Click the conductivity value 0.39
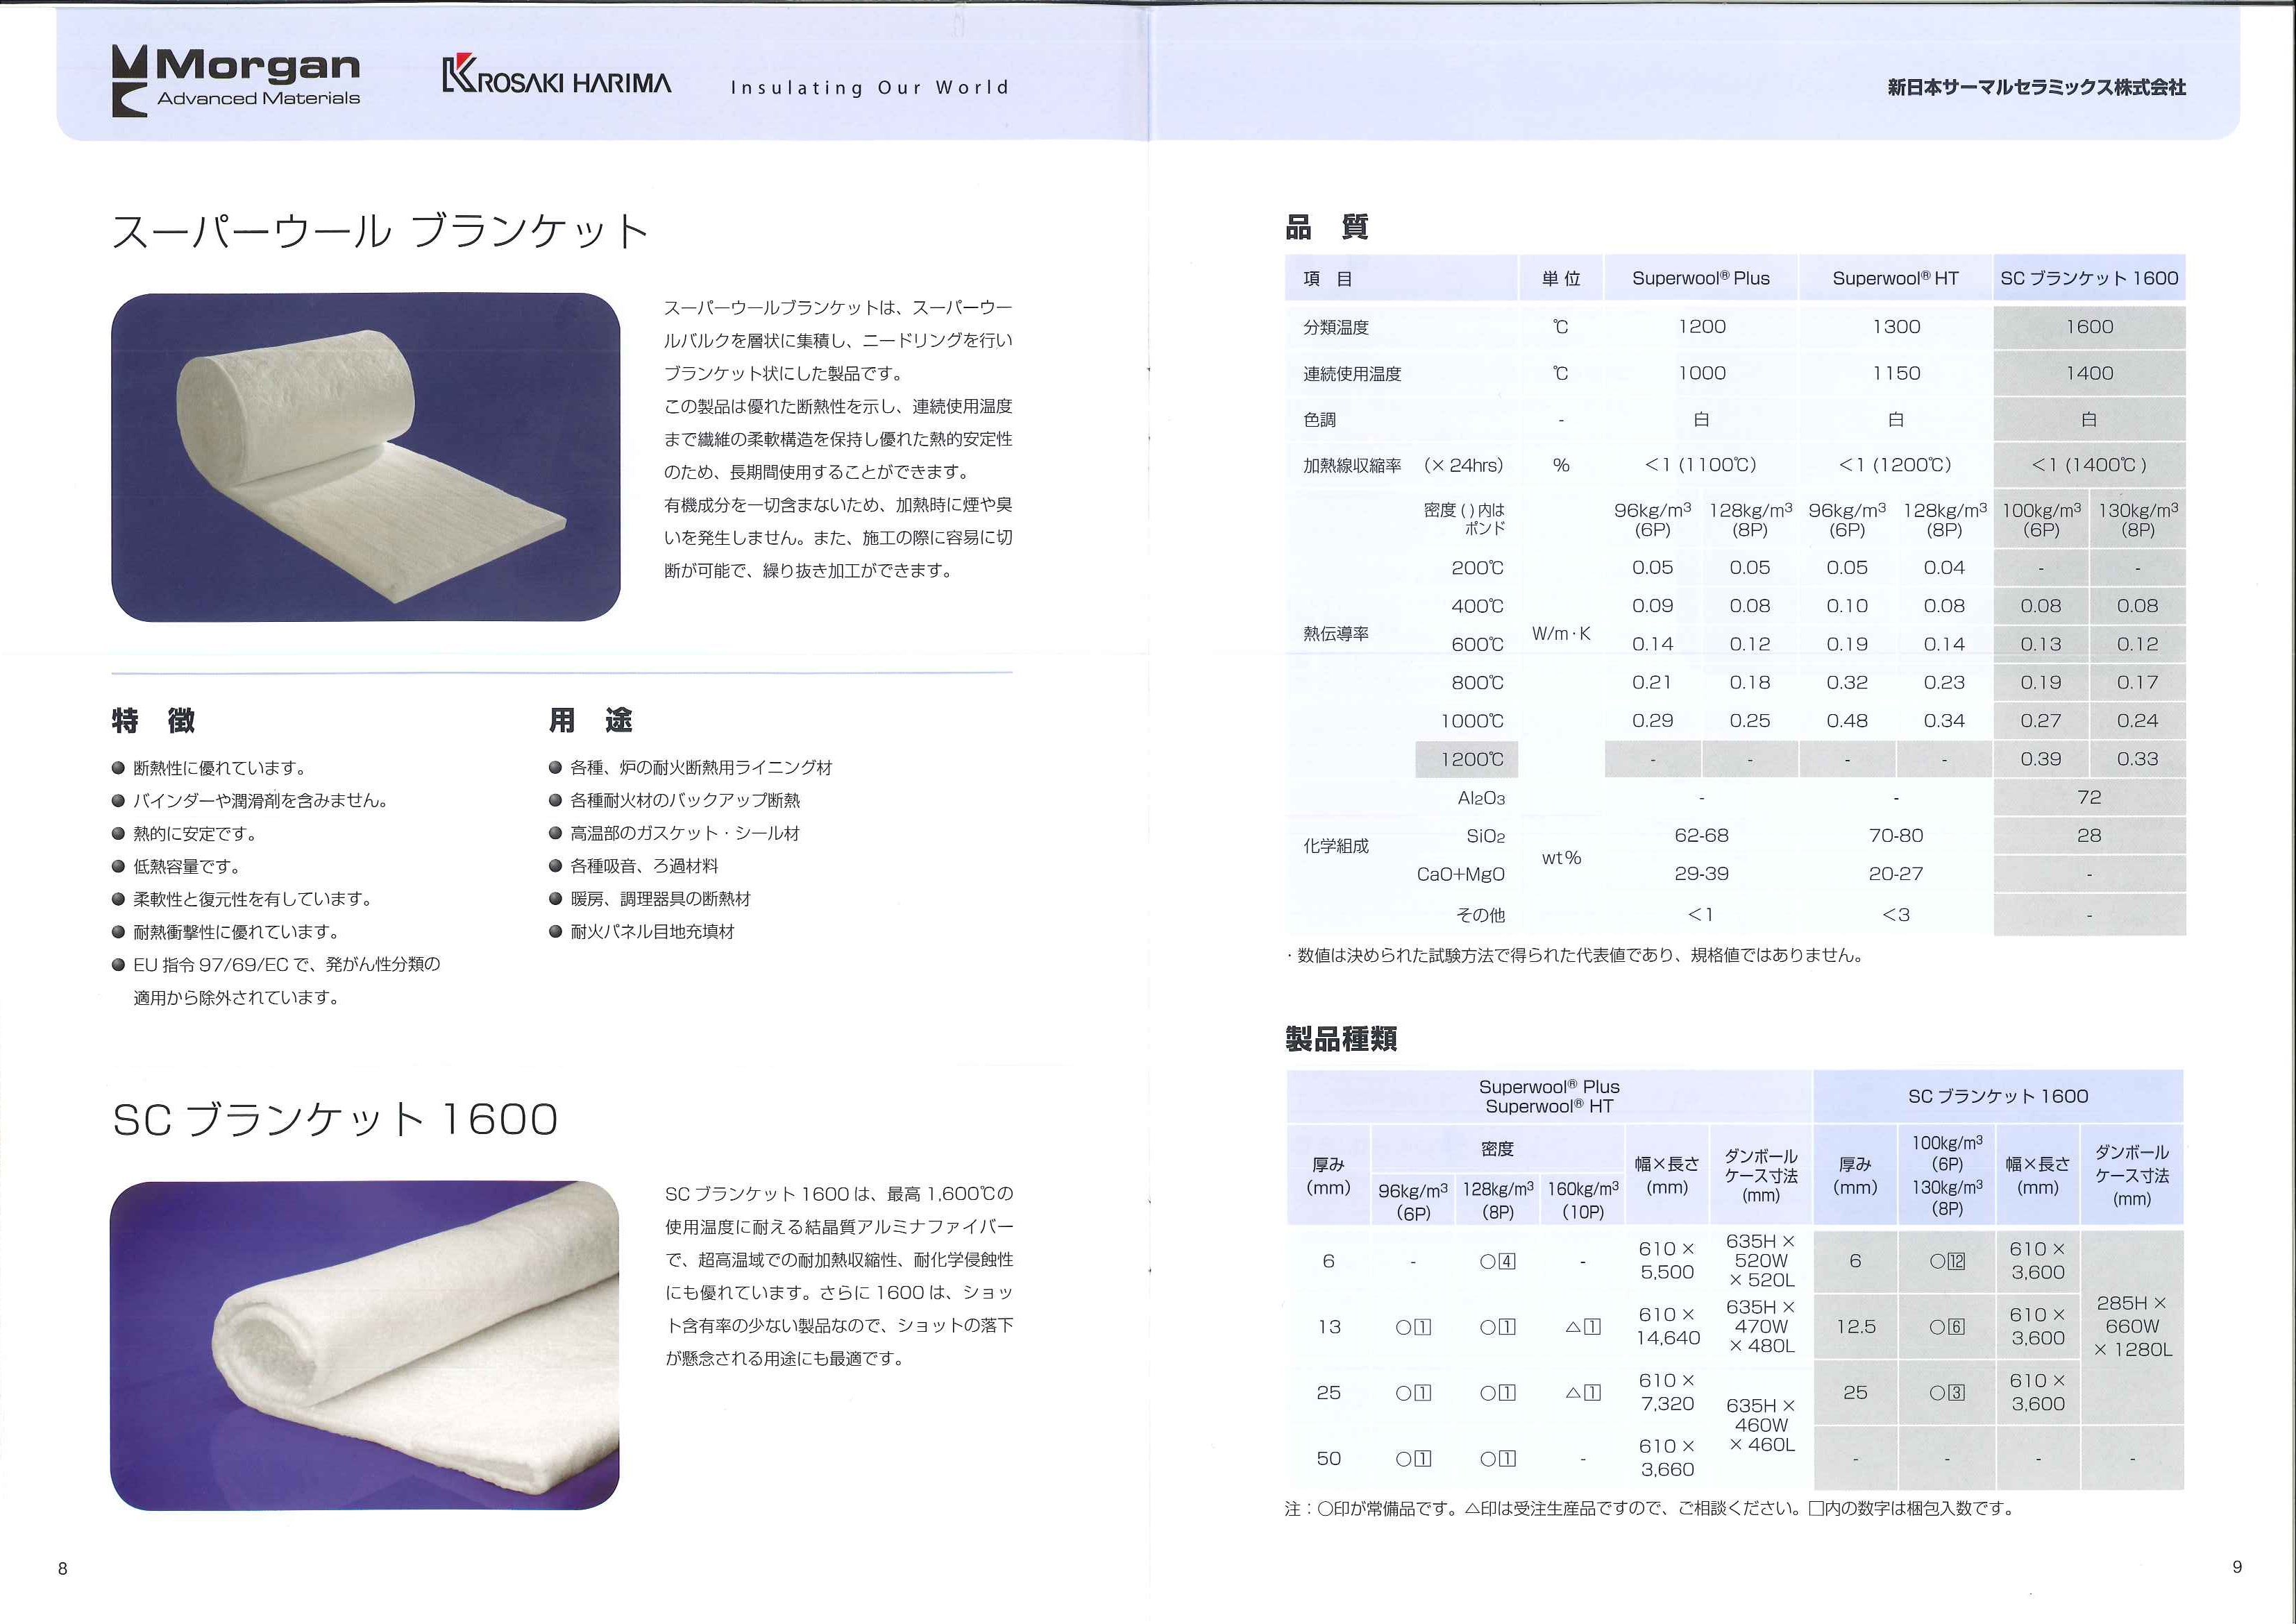 (x=2040, y=760)
